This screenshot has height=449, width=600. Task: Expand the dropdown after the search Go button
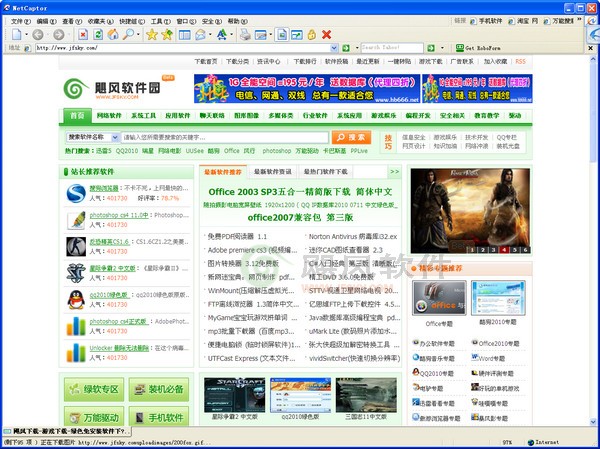442,48
